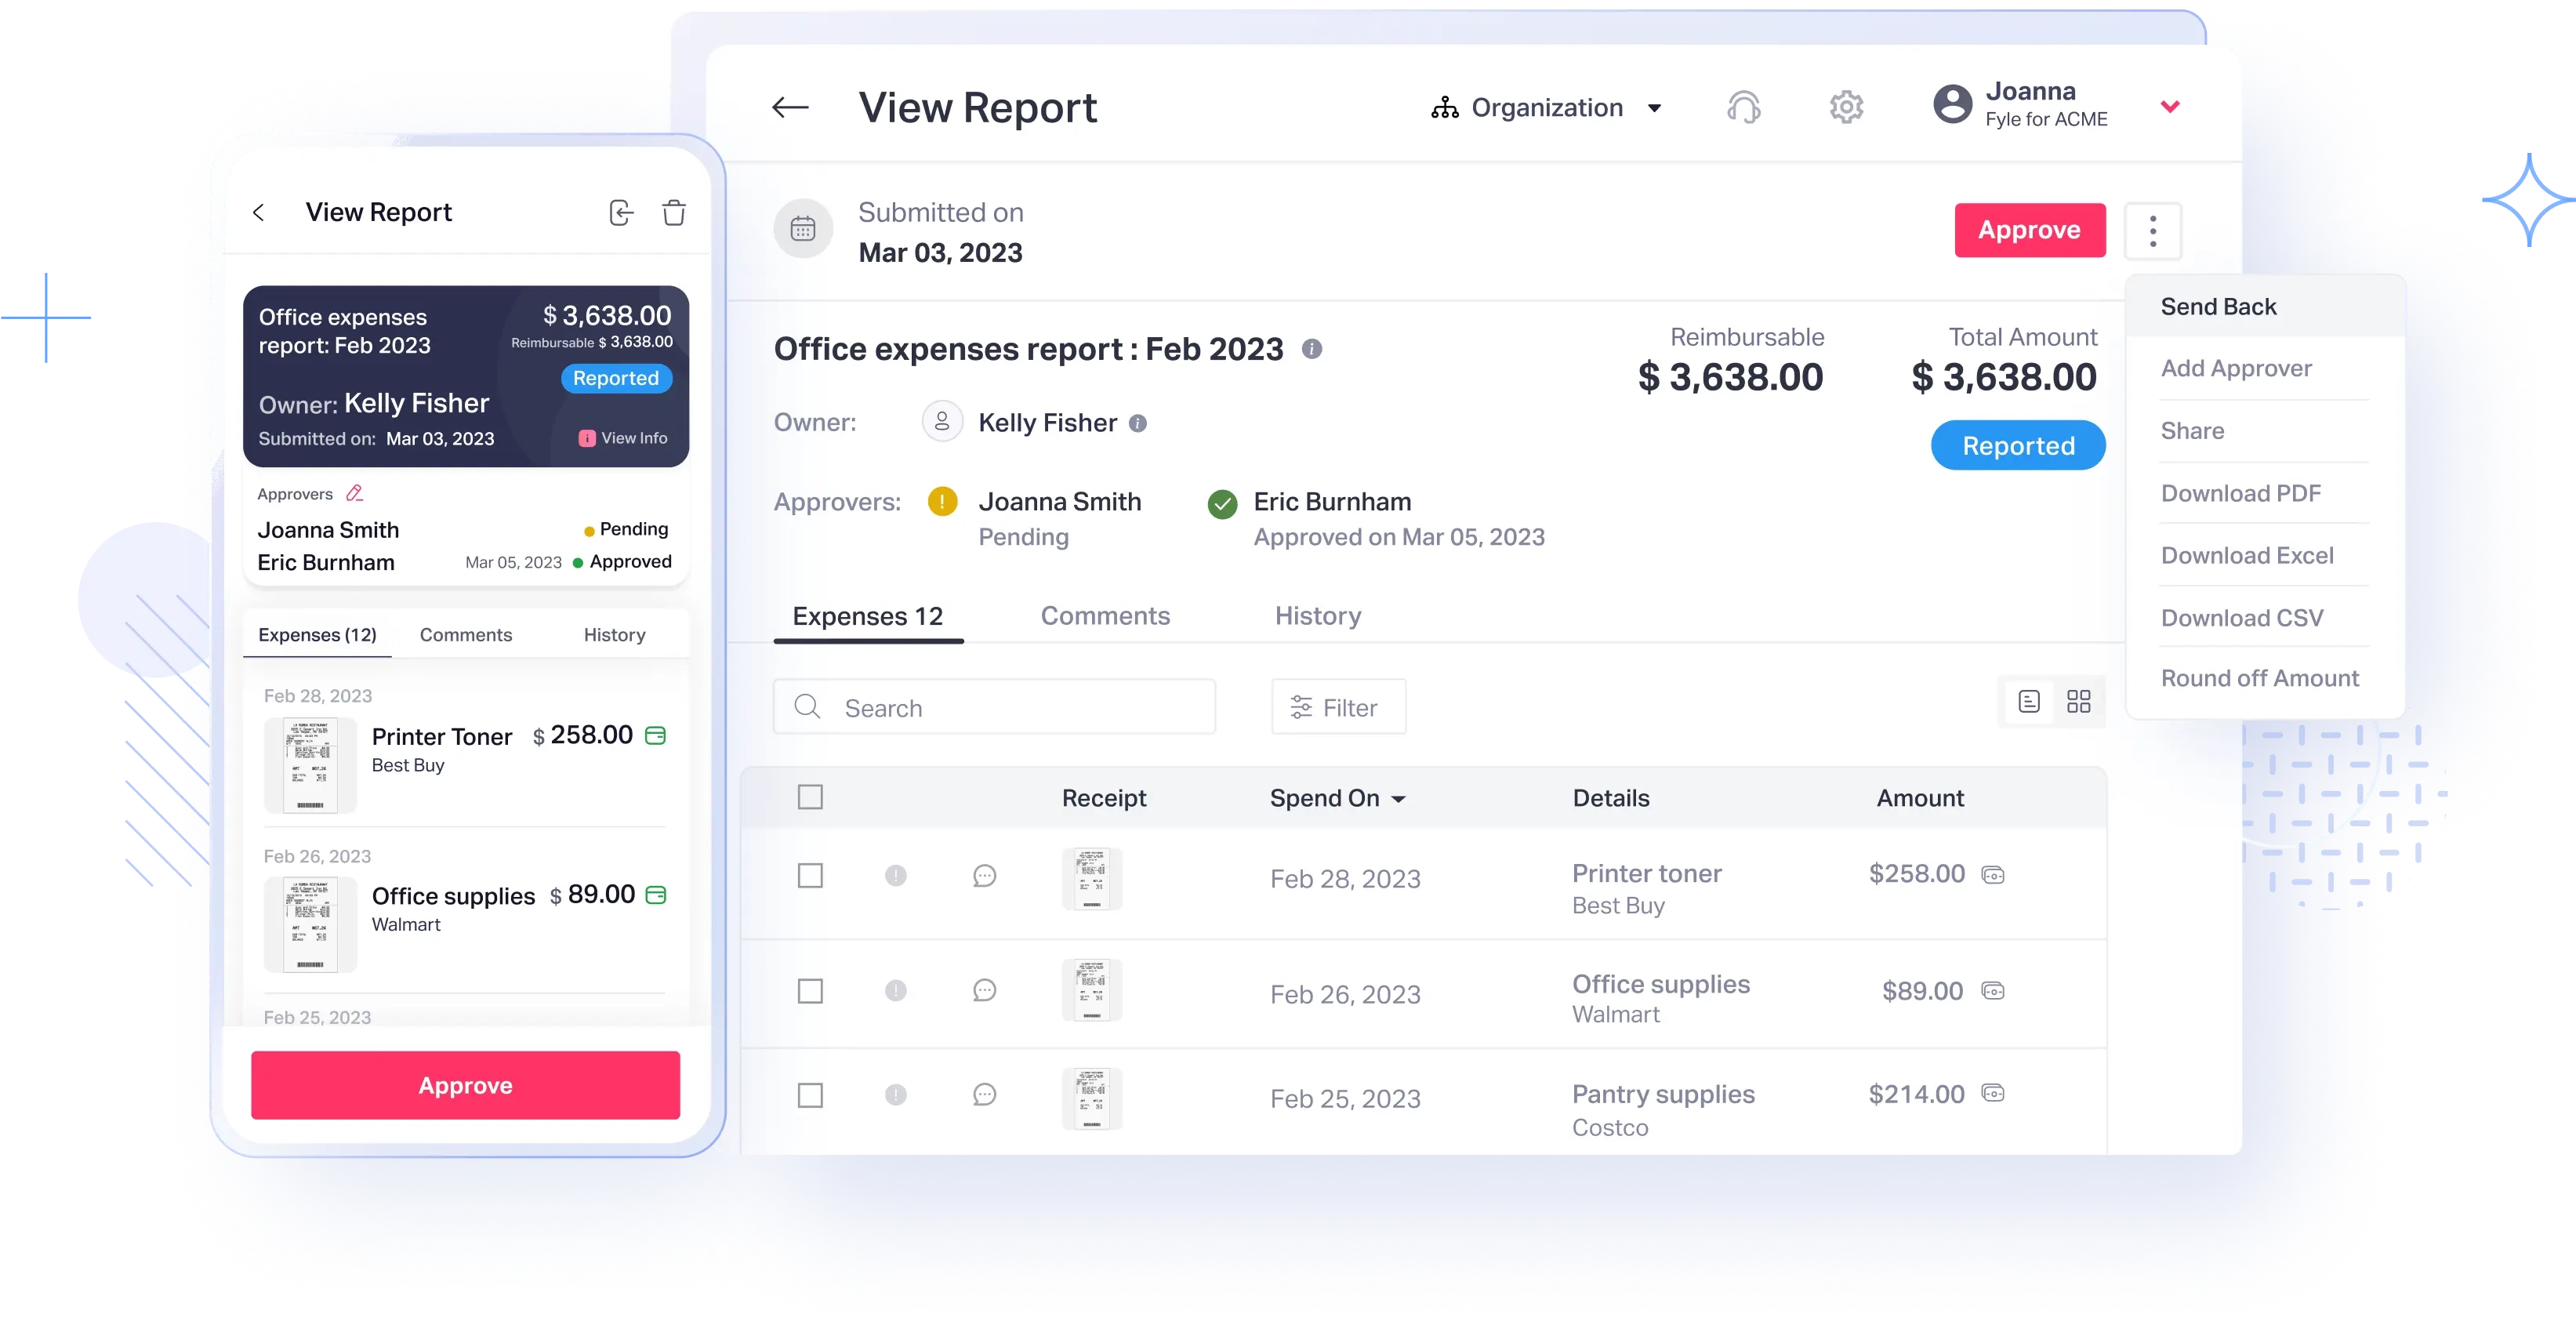Click the calendar icon beside Submitted on
The height and width of the screenshot is (1325, 2576).
(803, 230)
